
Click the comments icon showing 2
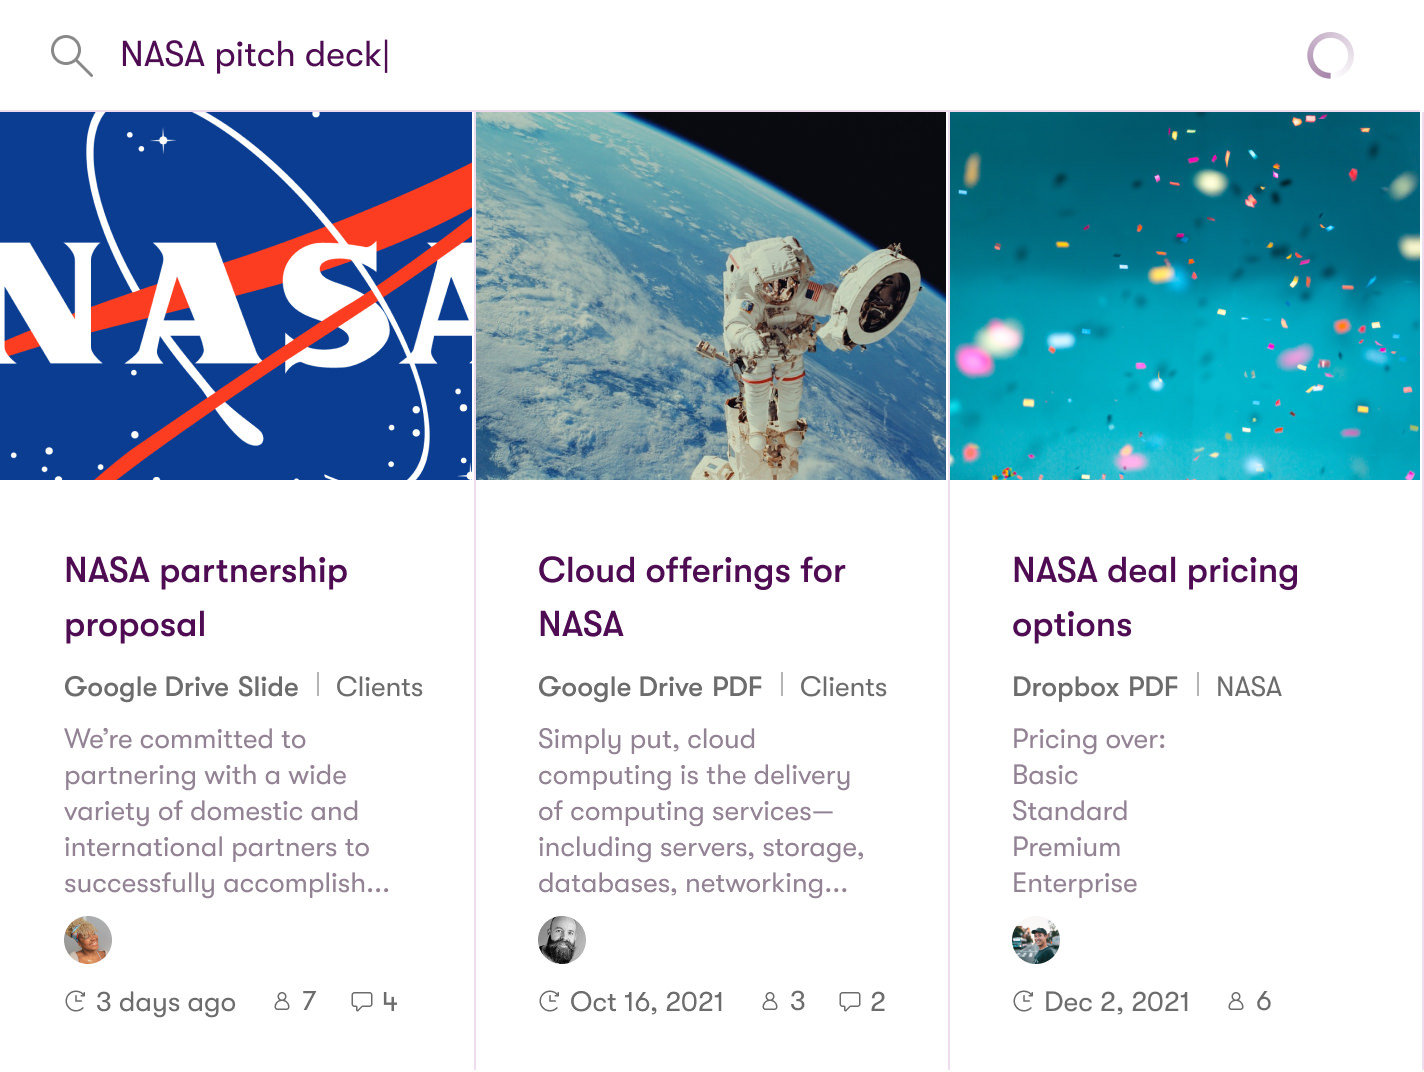pyautogui.click(x=850, y=1001)
